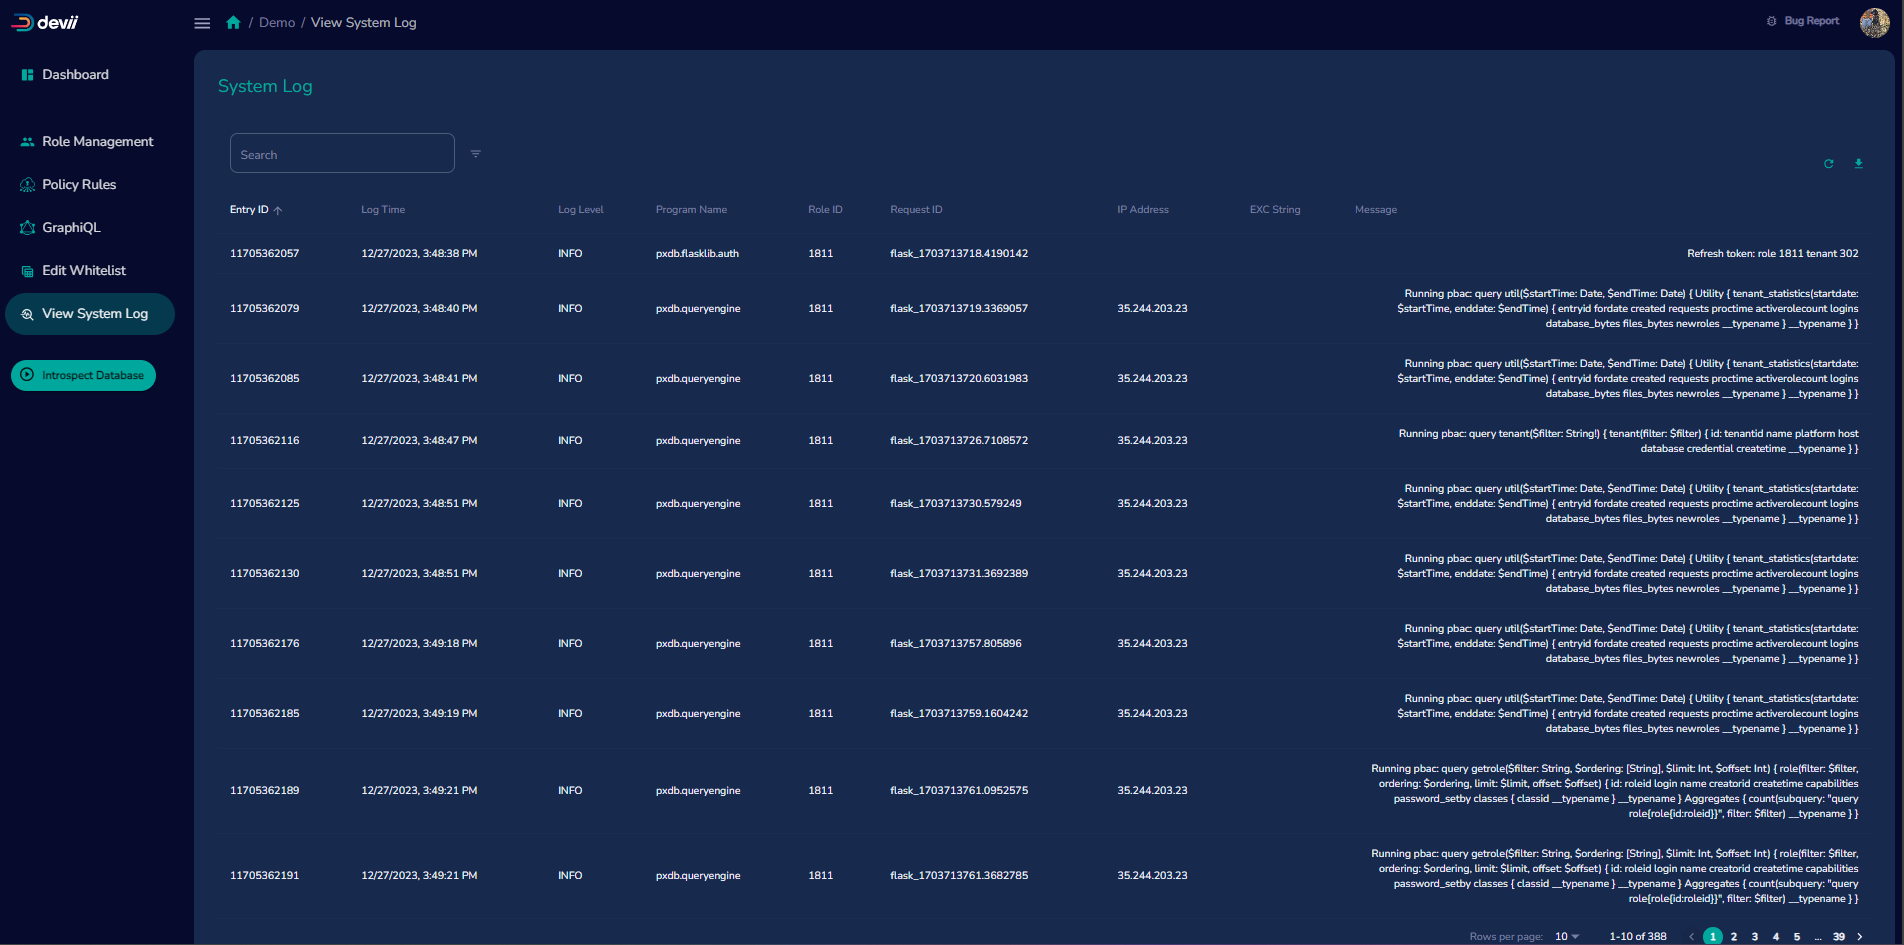
Task: Open the rows per page dropdown
Action: [x=1567, y=936]
